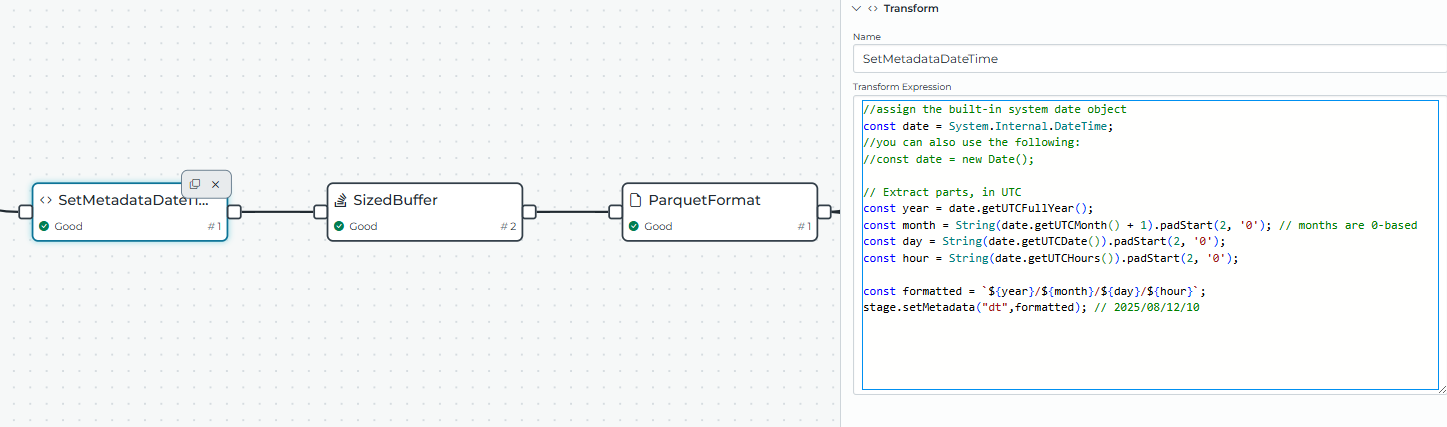
Task: Select the SizedBuffer node title
Action: tap(395, 200)
